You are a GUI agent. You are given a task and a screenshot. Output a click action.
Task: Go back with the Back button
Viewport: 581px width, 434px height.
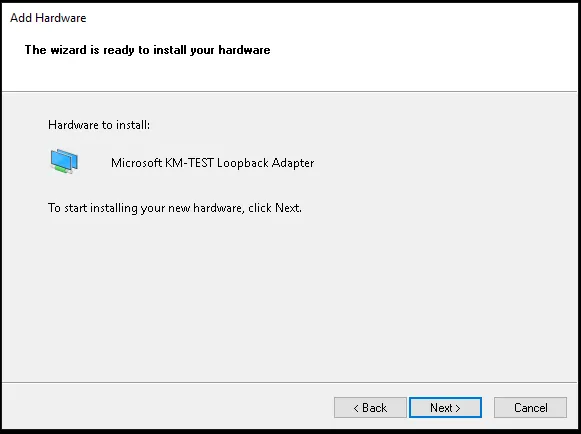pyautogui.click(x=370, y=408)
